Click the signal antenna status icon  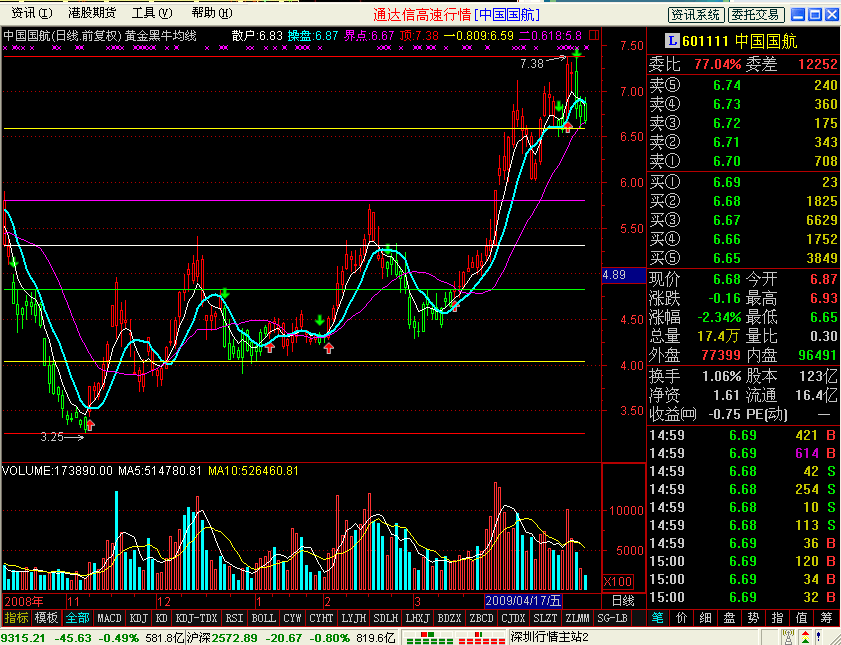(787, 637)
